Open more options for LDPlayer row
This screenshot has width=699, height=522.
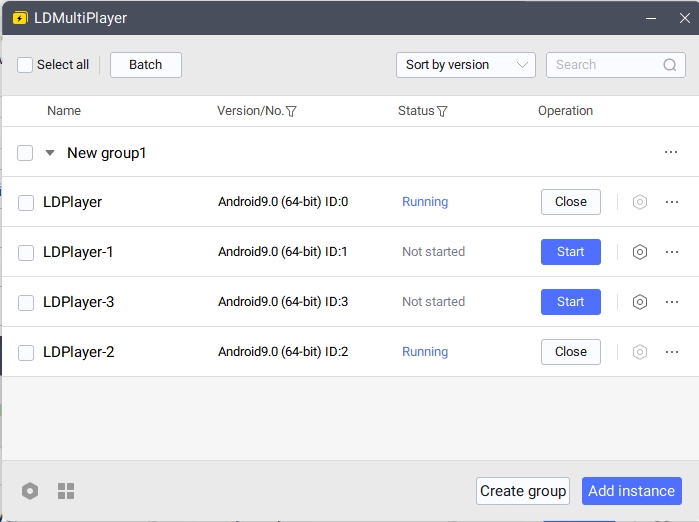click(x=672, y=202)
